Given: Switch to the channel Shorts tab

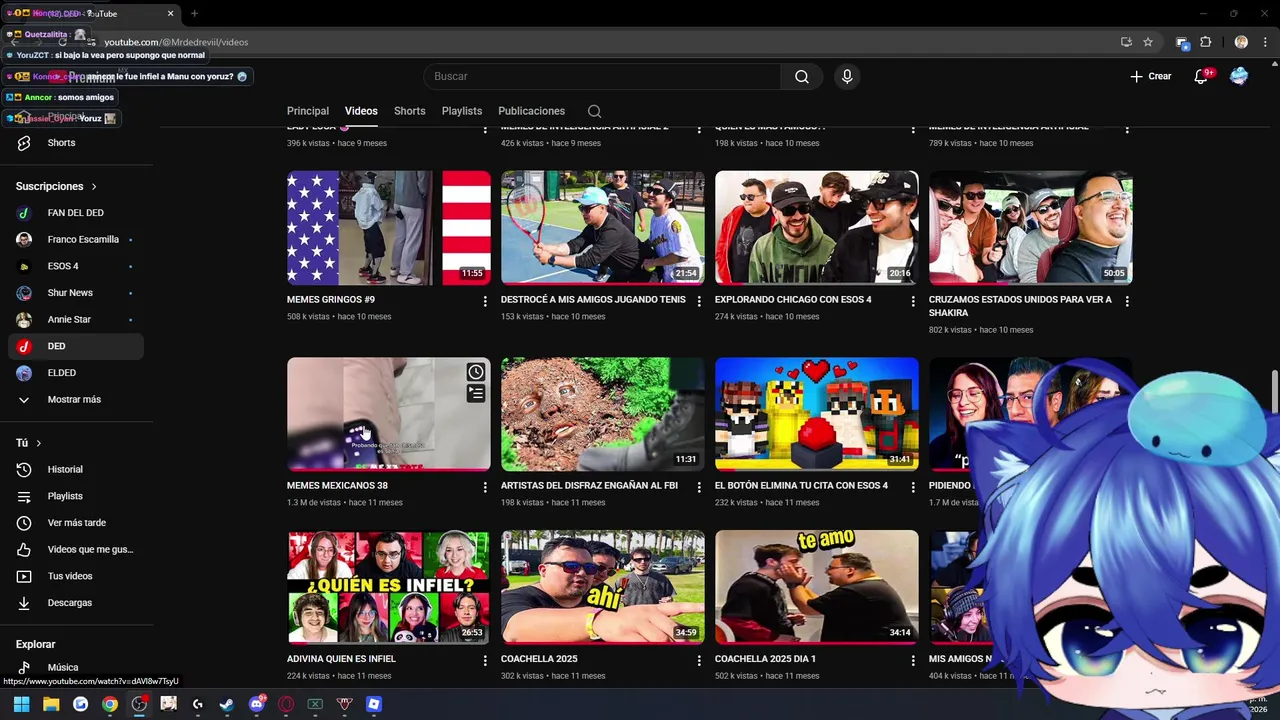Looking at the screenshot, I should 409,111.
